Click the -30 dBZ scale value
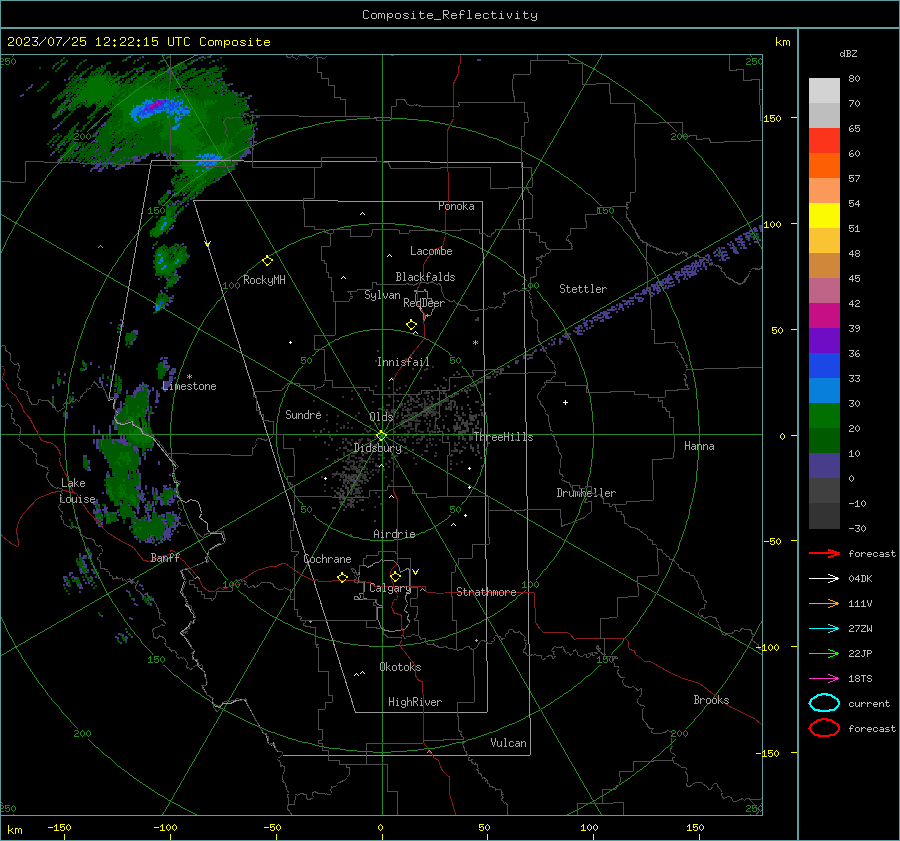Screen dimensions: 900x841 [x=857, y=528]
